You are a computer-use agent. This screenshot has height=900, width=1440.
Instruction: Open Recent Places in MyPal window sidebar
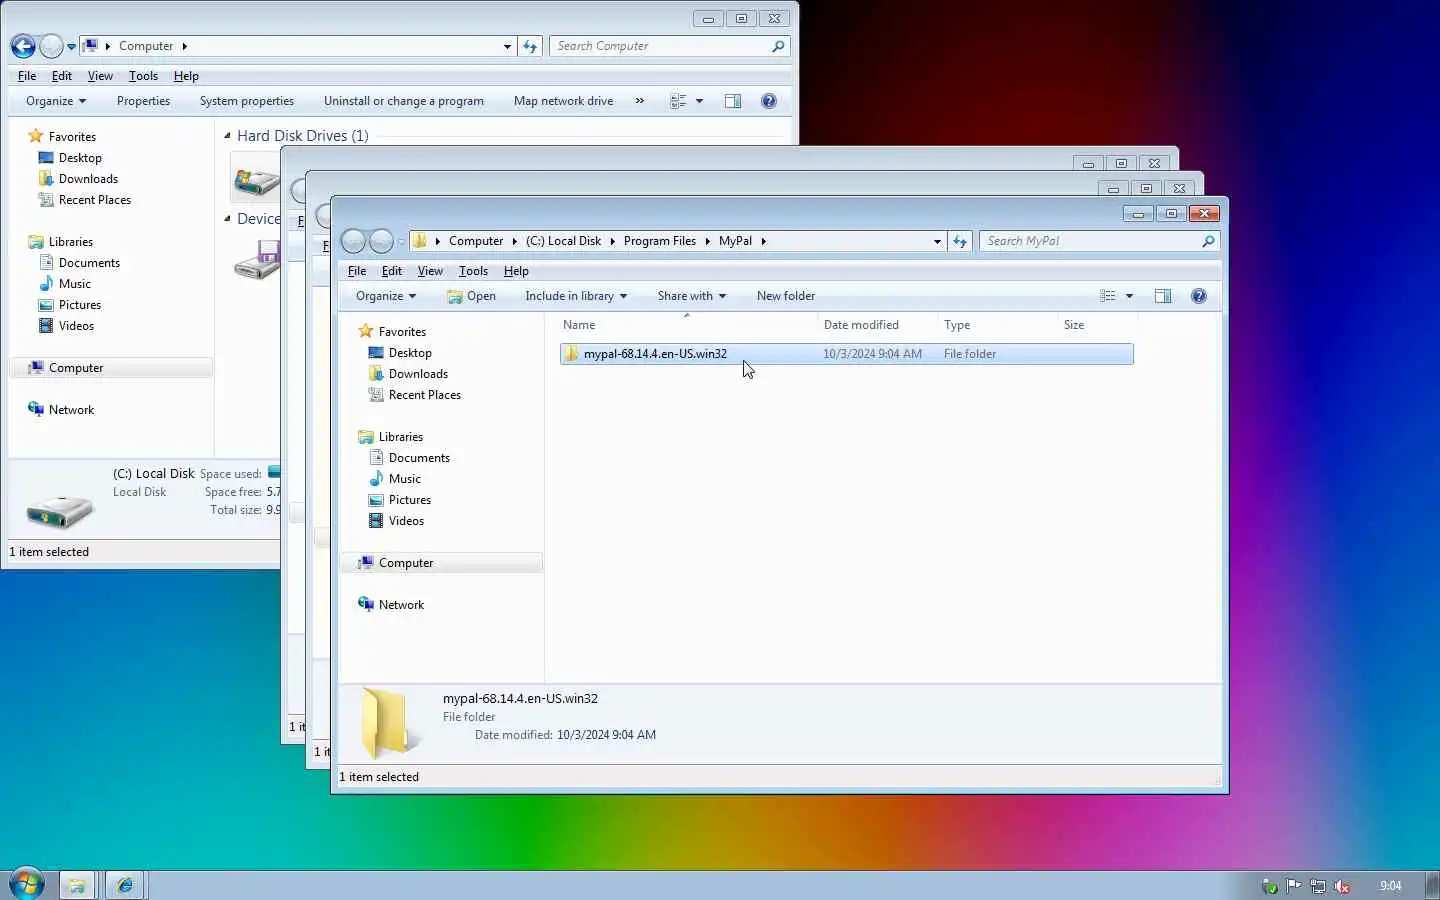point(424,395)
